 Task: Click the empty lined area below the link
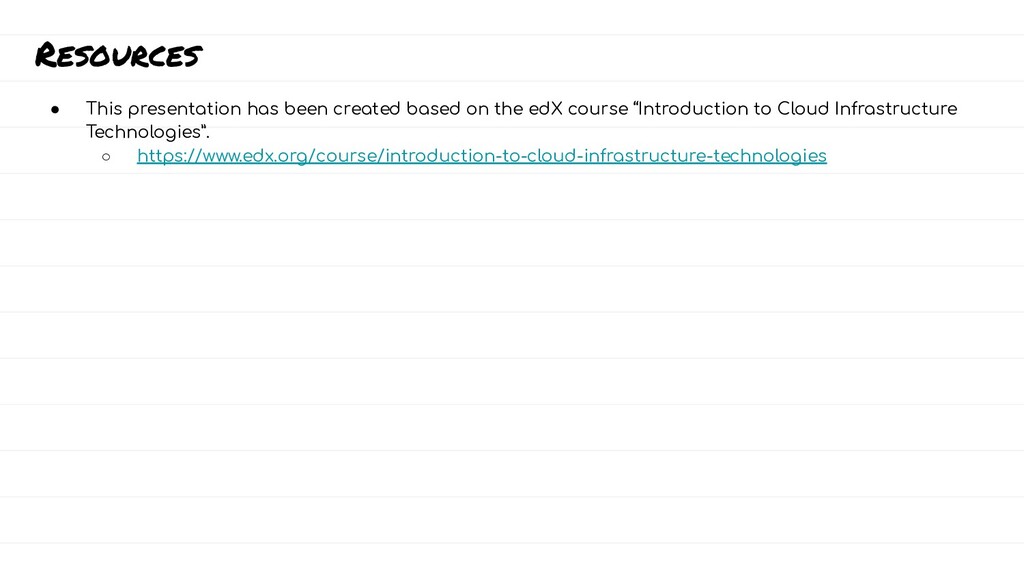(x=512, y=366)
